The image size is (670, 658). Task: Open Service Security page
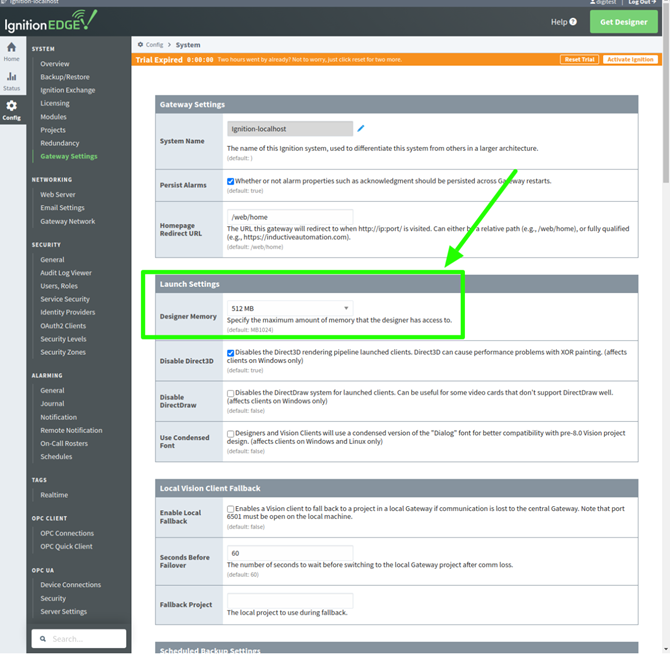[65, 299]
